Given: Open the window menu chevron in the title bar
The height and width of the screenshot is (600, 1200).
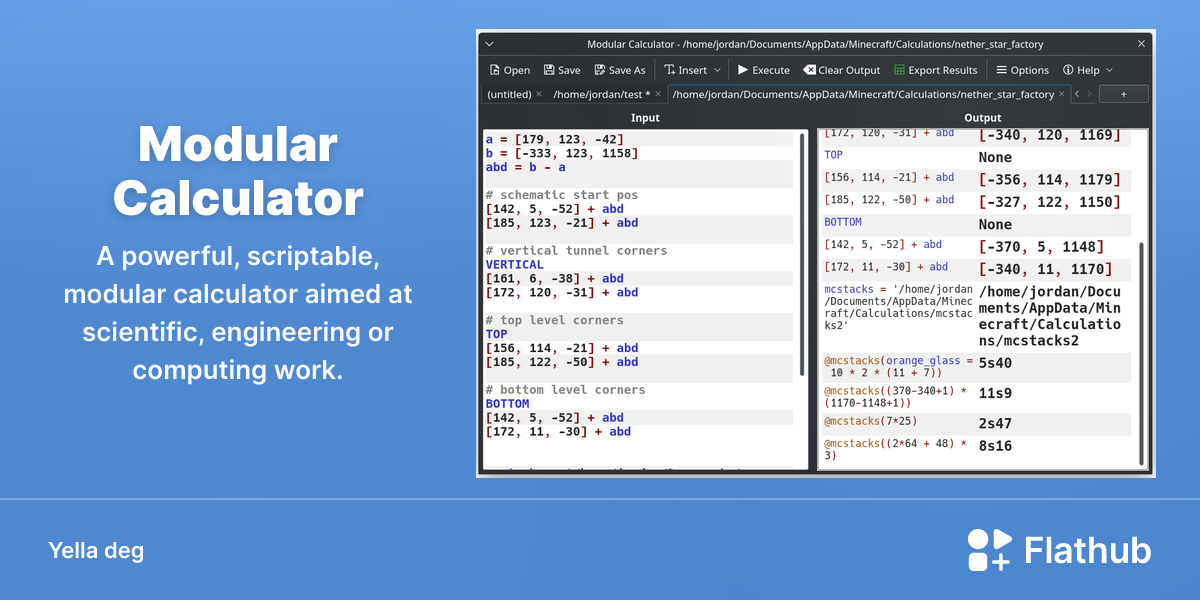Looking at the screenshot, I should tap(489, 44).
